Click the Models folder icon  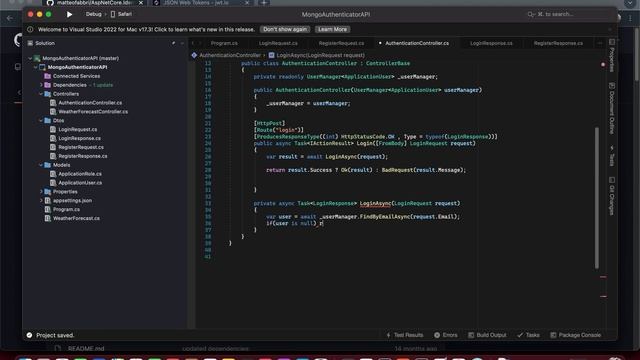47,165
